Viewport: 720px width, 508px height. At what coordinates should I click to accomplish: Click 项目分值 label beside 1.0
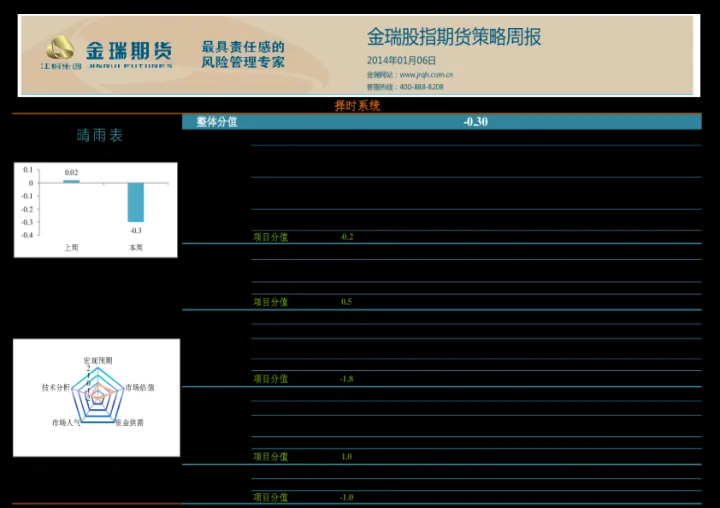[270, 457]
